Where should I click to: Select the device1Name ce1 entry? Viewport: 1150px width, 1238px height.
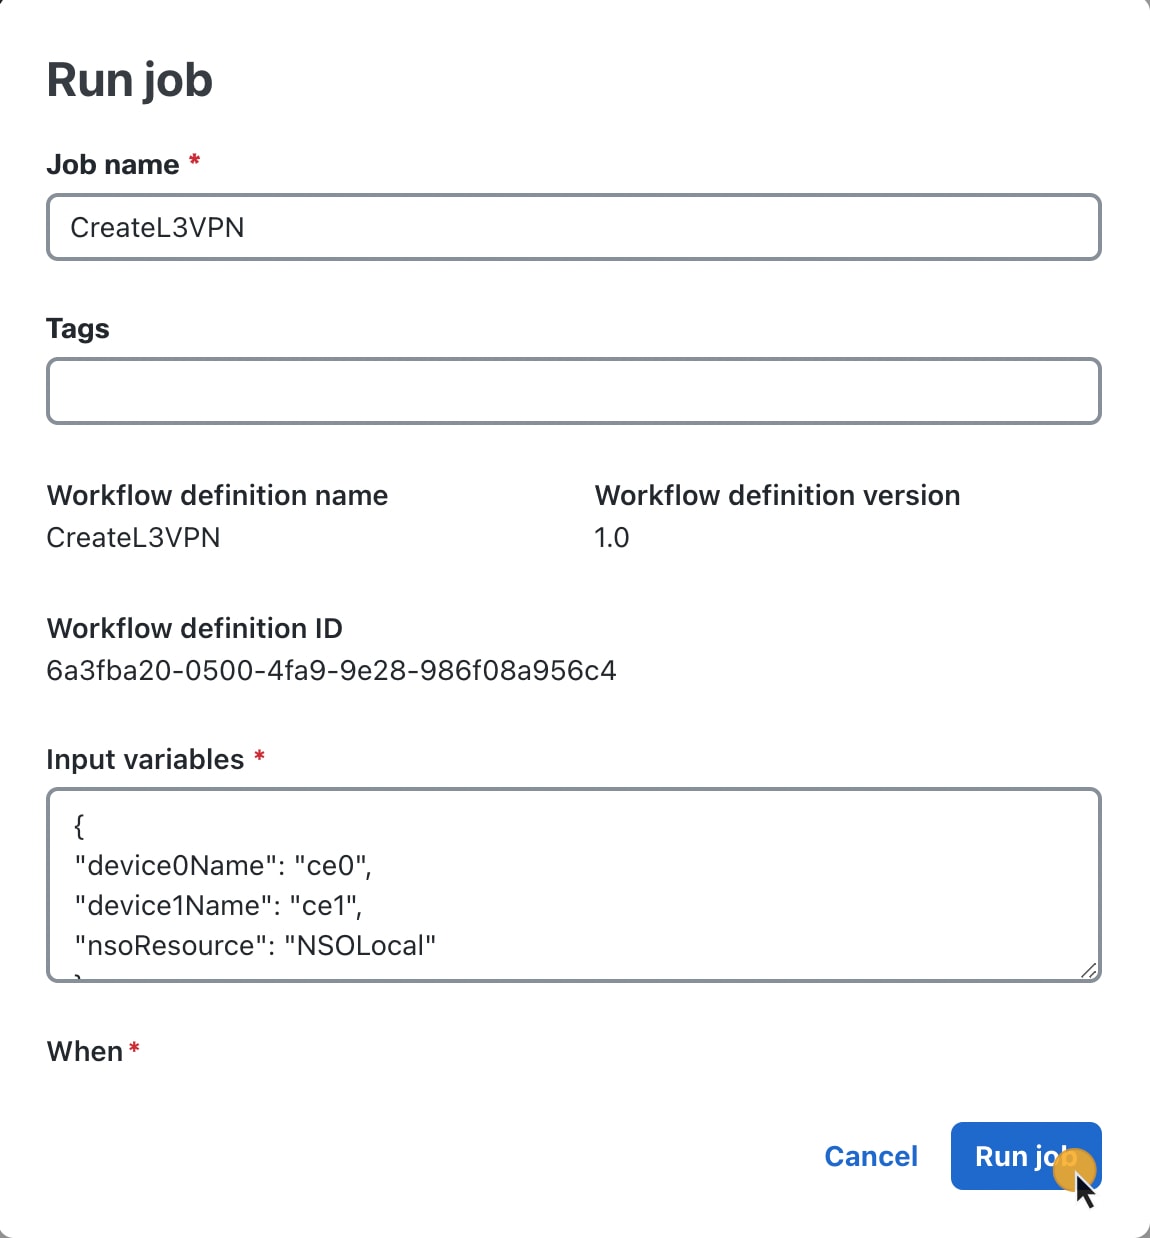coord(219,905)
